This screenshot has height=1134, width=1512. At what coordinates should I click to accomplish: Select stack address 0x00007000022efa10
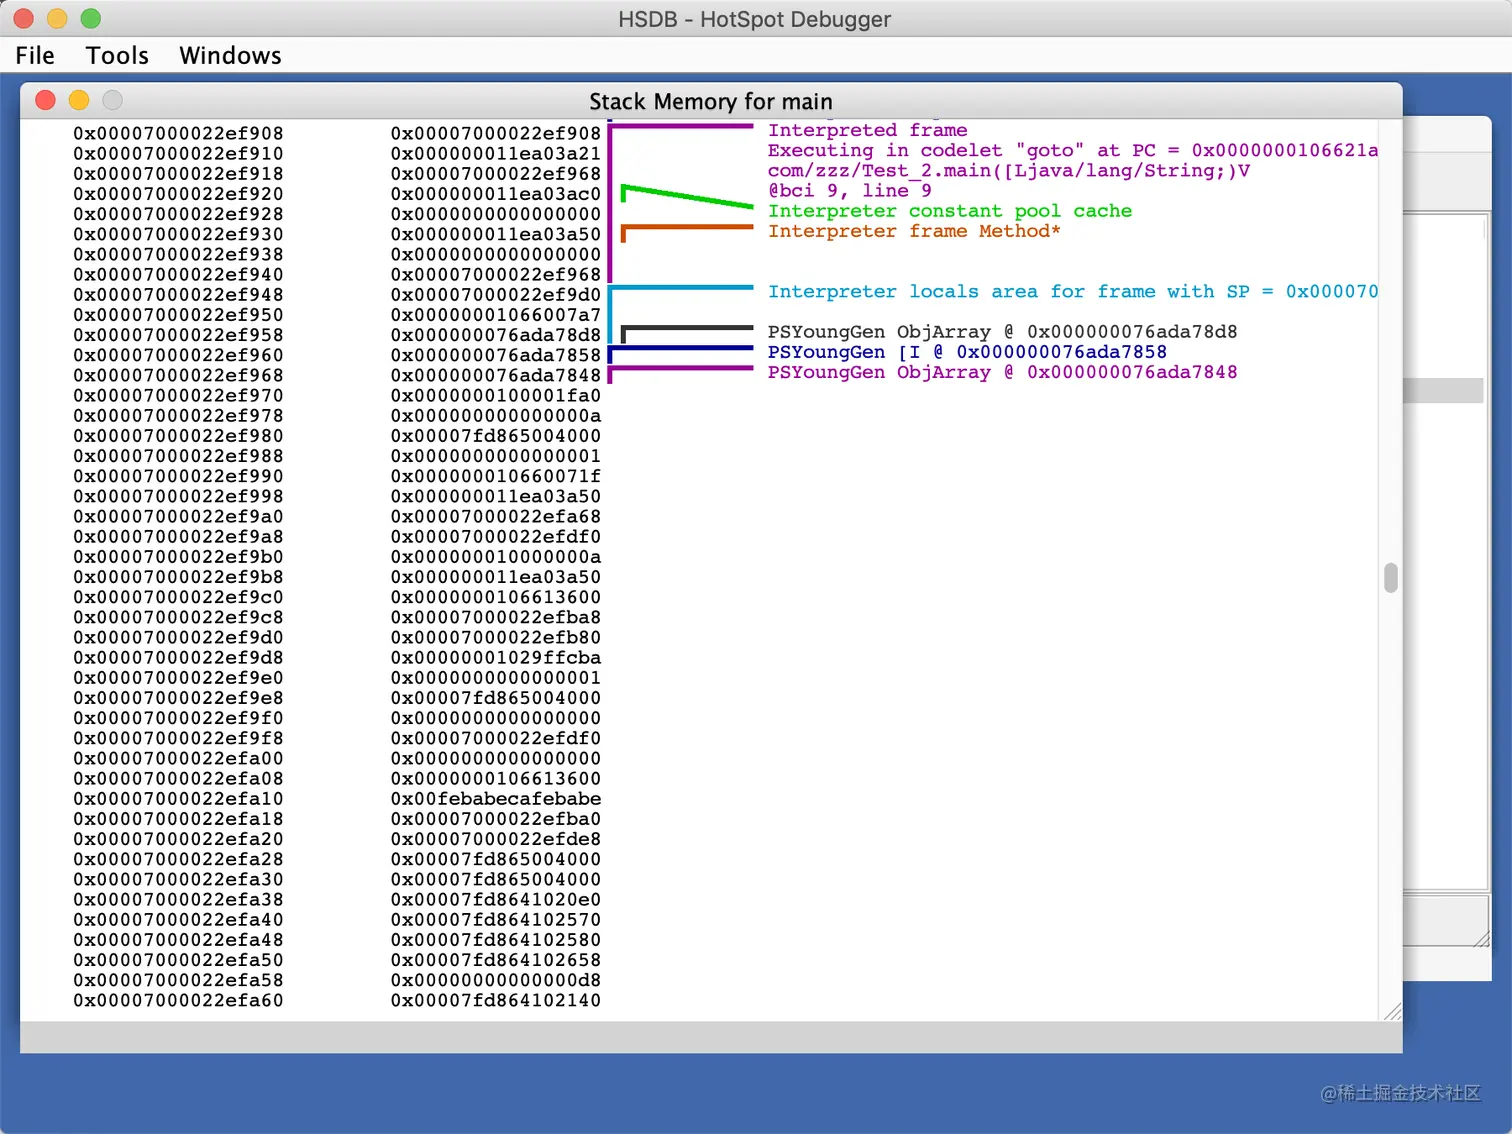(178, 799)
